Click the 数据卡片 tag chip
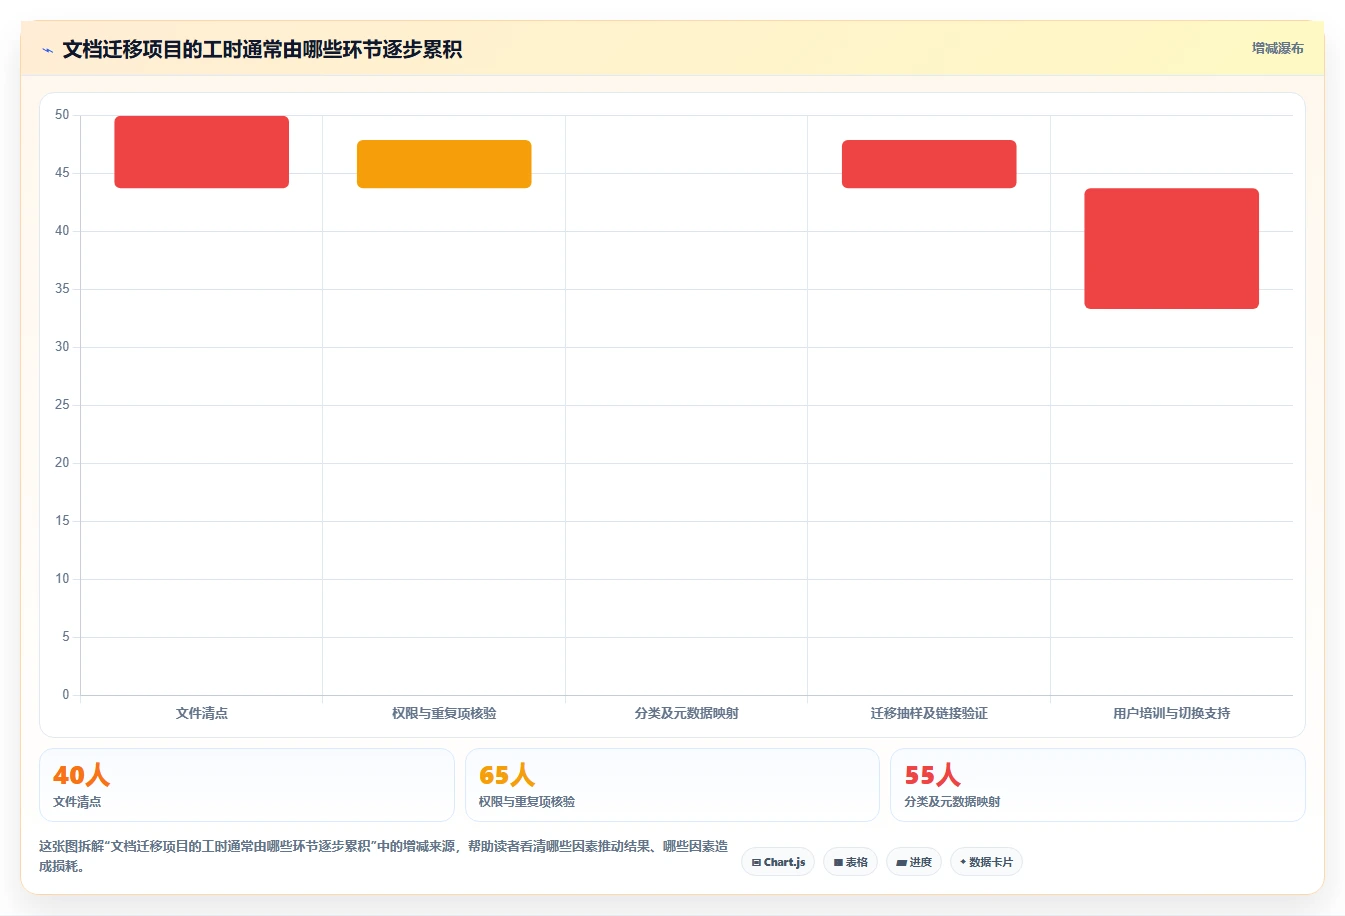The height and width of the screenshot is (916, 1345). click(x=986, y=862)
